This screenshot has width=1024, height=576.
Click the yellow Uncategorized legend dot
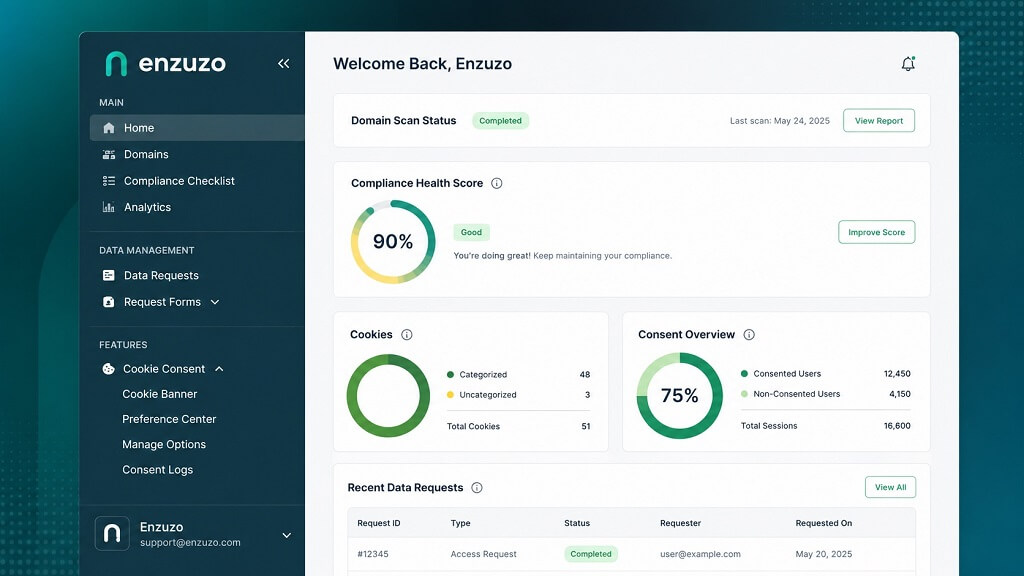click(x=450, y=395)
